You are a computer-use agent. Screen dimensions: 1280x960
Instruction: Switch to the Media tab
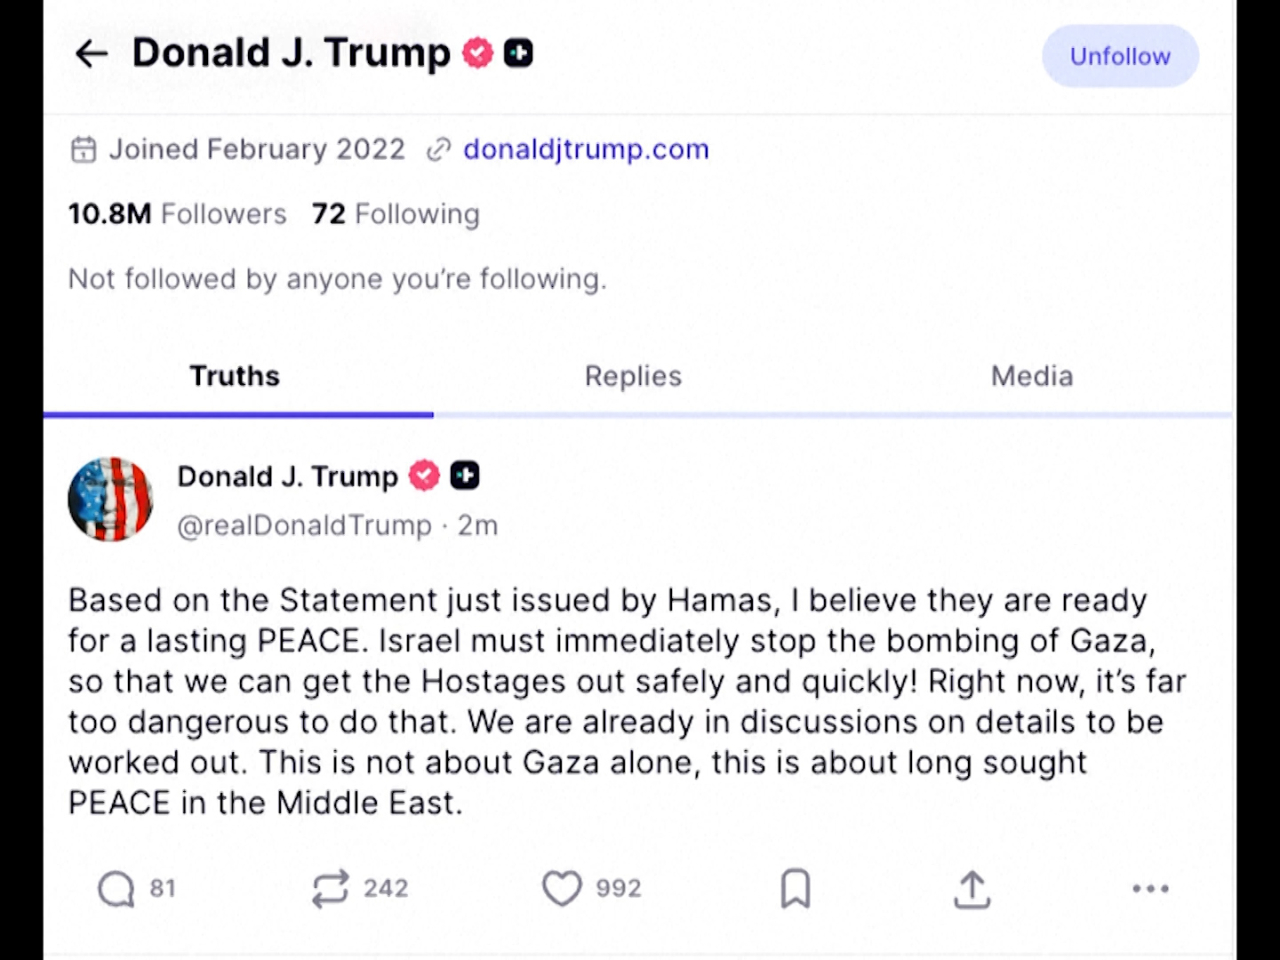pos(1032,376)
